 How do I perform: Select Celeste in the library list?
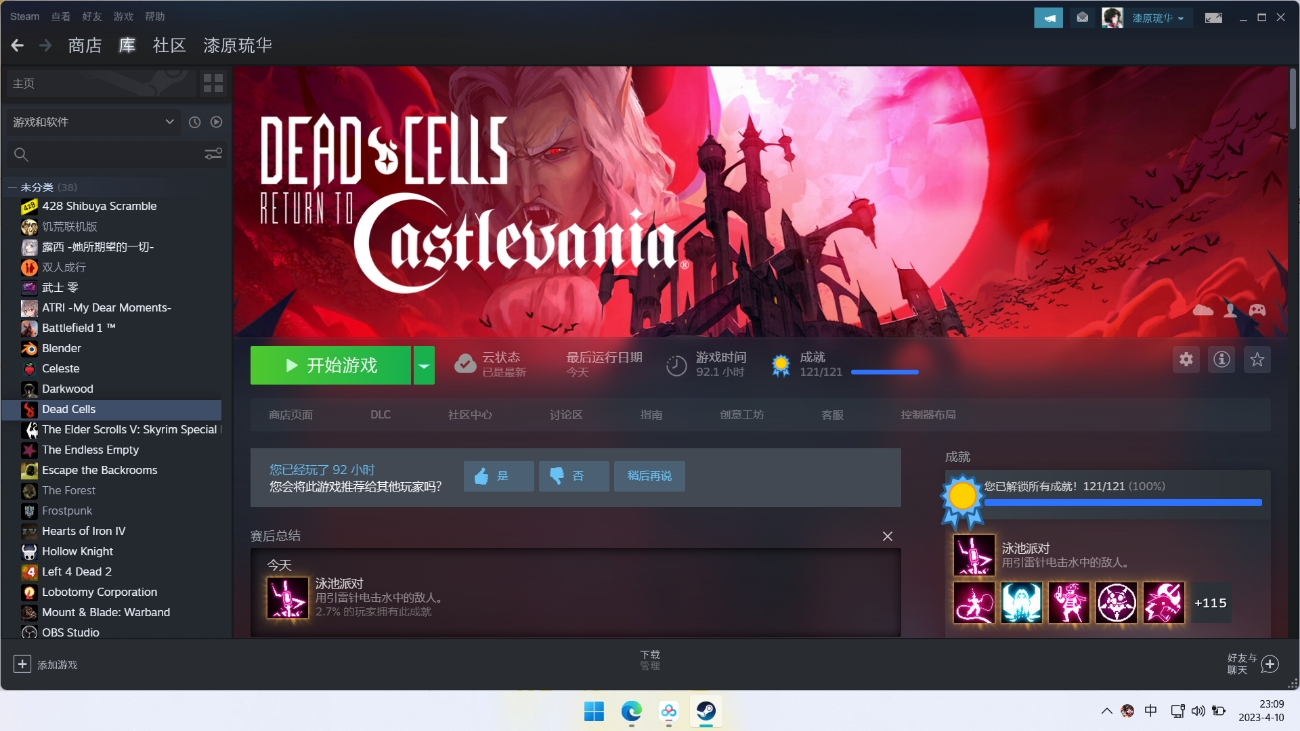61,368
